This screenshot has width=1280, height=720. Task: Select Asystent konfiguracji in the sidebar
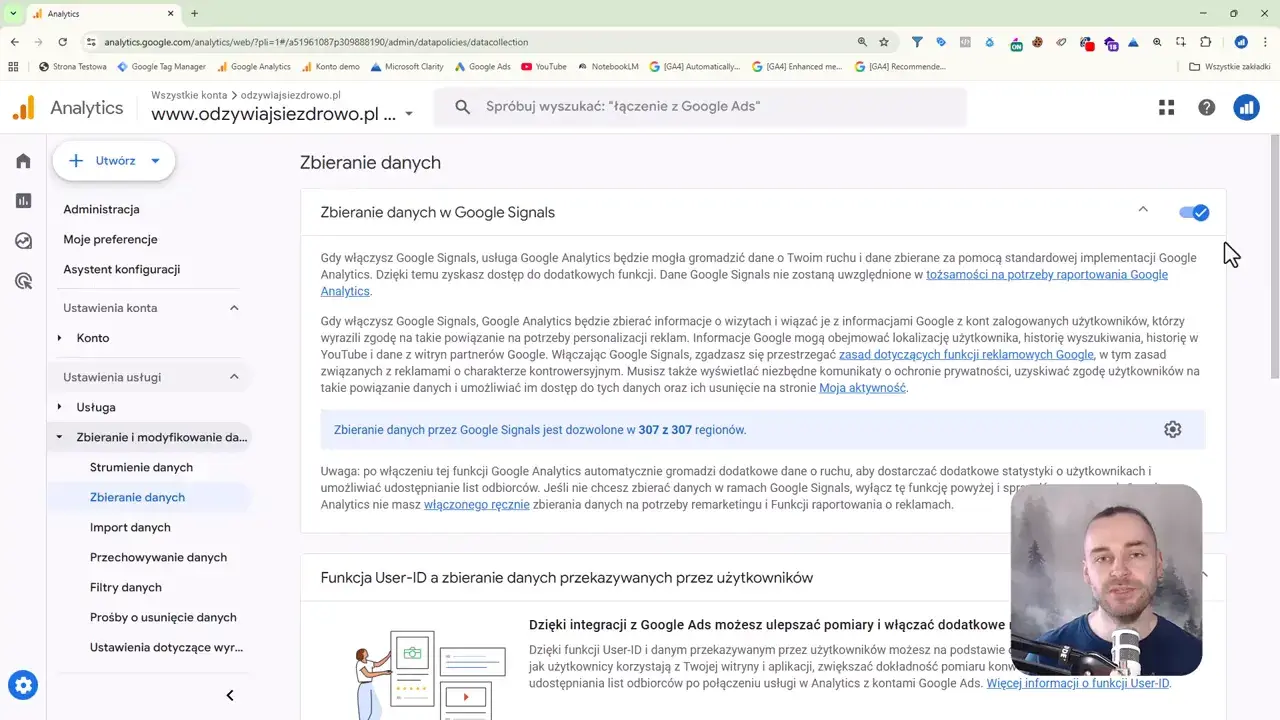[121, 269]
